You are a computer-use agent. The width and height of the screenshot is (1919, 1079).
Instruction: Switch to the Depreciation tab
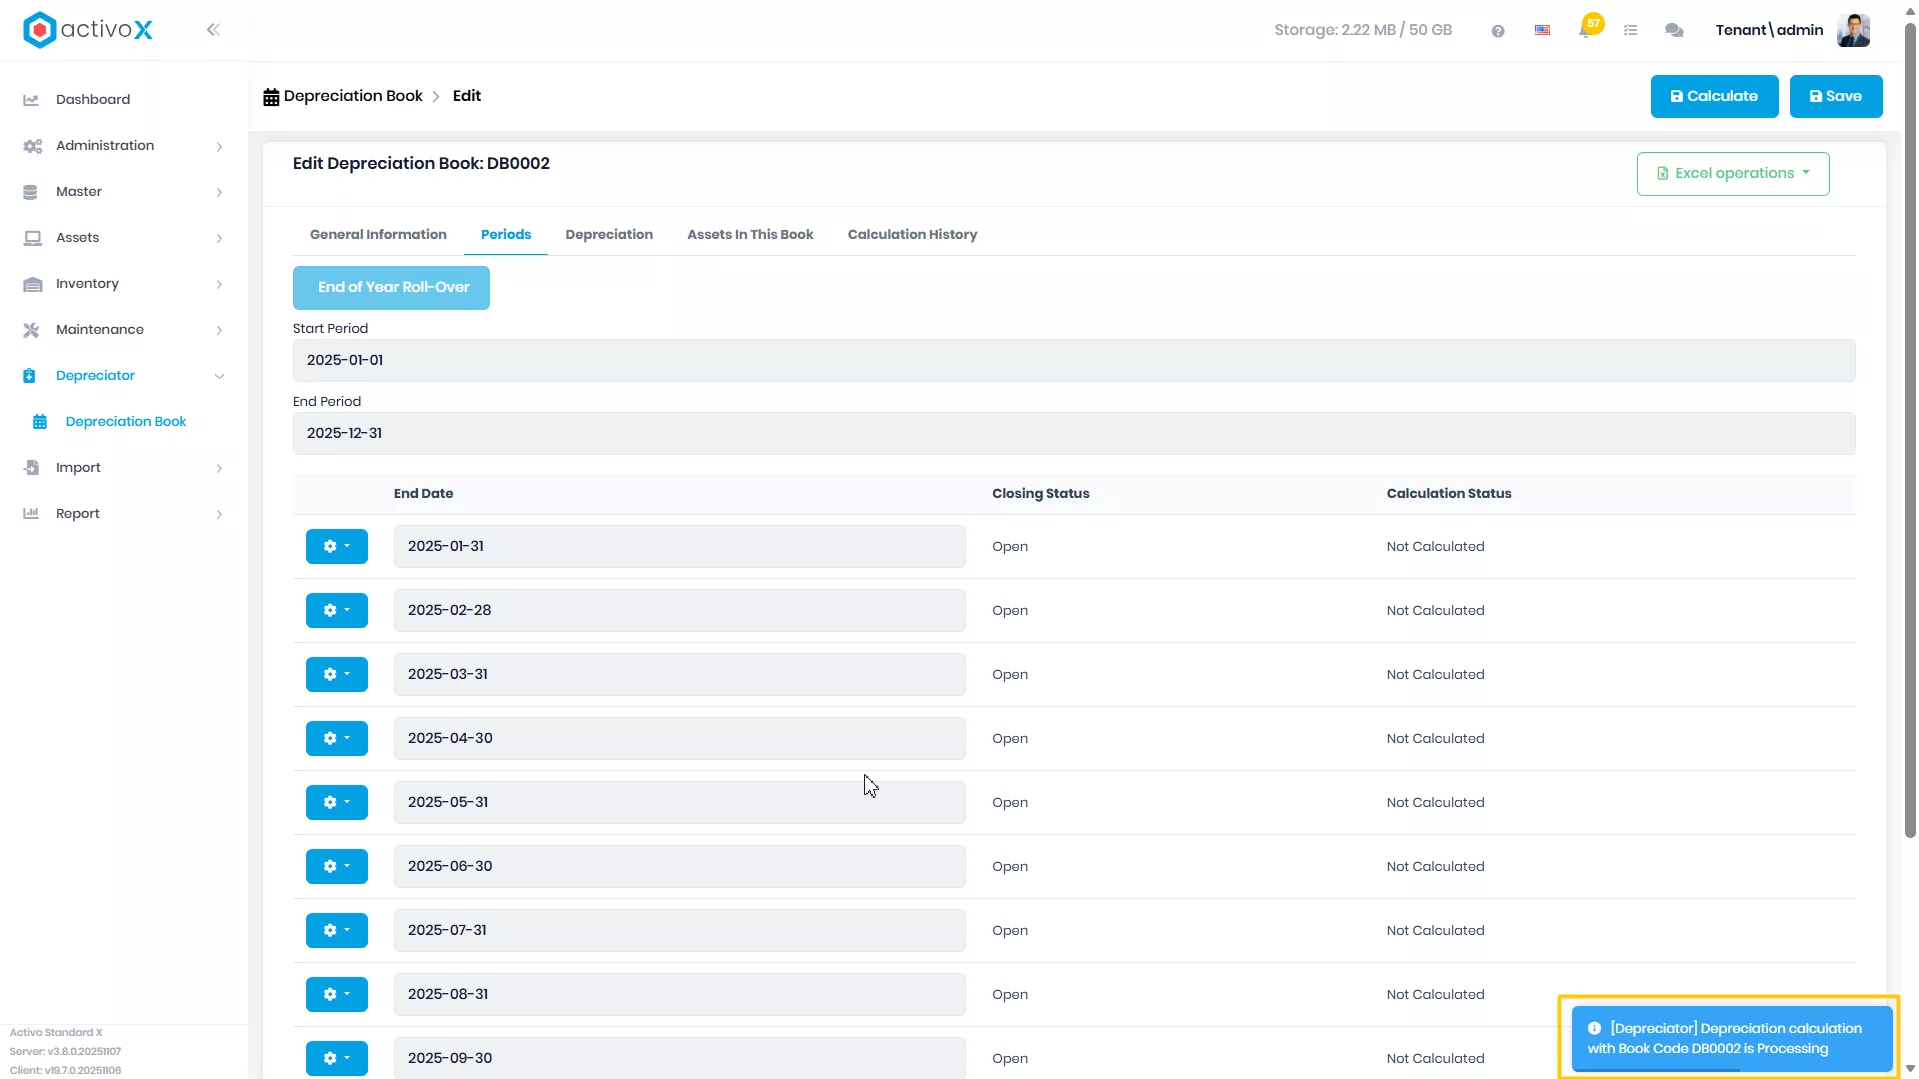tap(609, 235)
